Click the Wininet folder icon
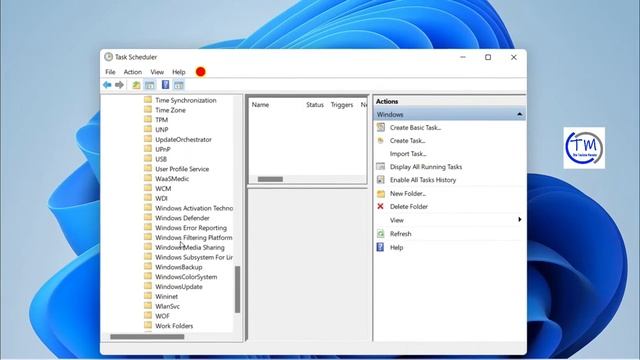 point(148,296)
